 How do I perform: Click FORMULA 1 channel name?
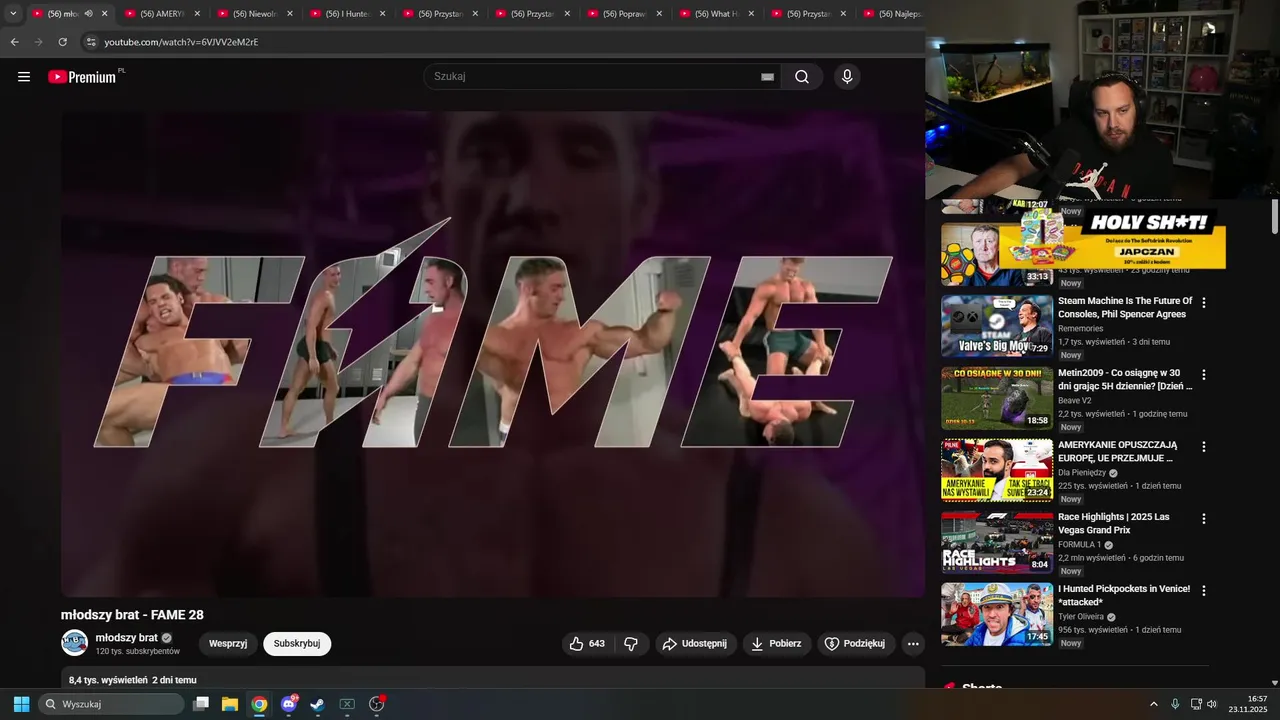click(x=1080, y=545)
